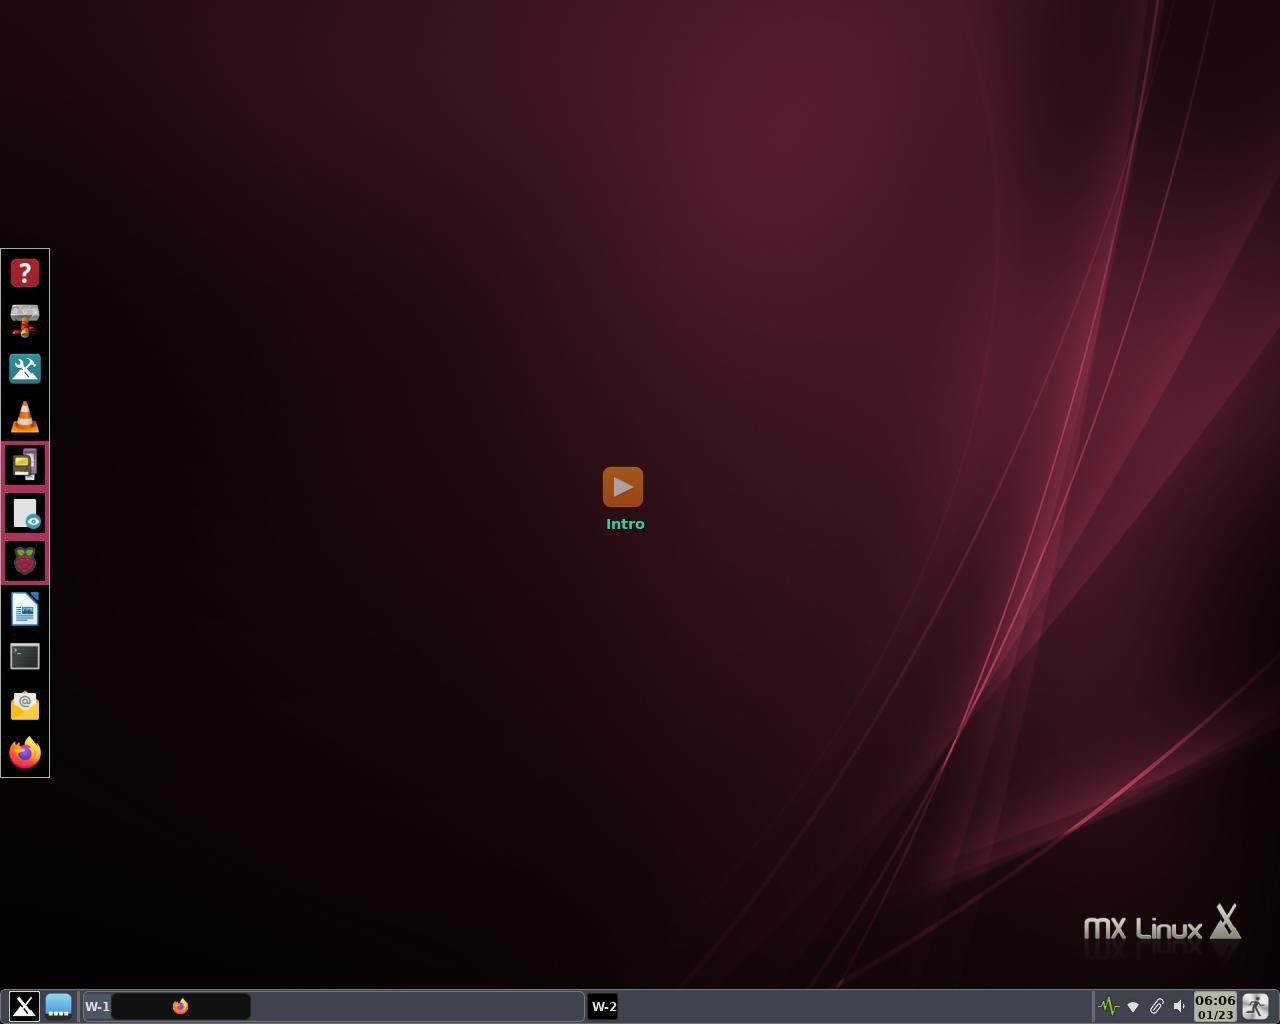The image size is (1280, 1024).
Task: Select the Firefox window in taskbar
Action: tap(181, 1006)
